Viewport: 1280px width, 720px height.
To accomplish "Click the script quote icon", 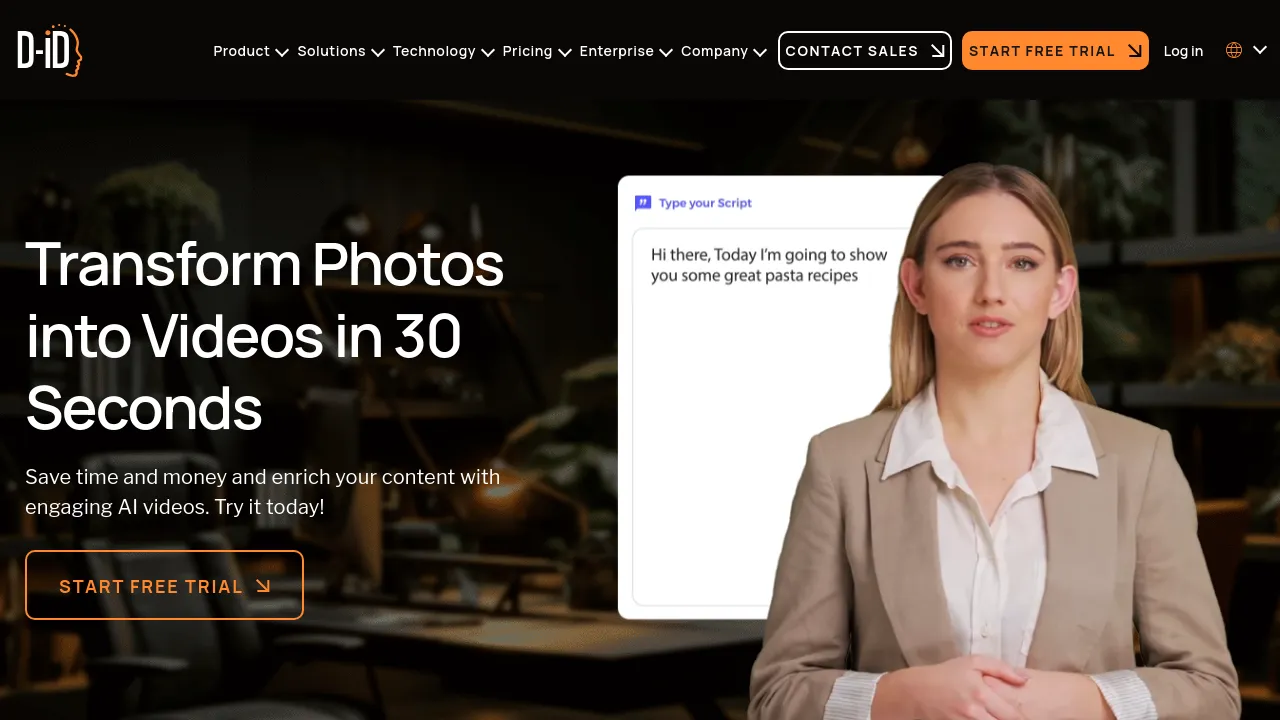I will [x=643, y=203].
